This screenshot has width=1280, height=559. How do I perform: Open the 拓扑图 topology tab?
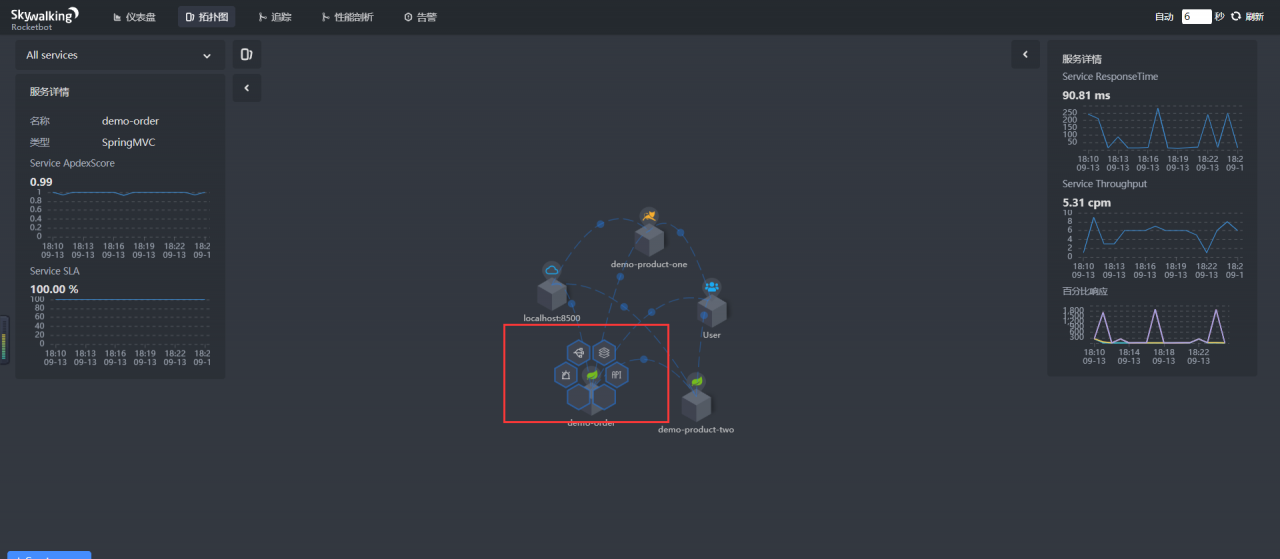pyautogui.click(x=207, y=17)
